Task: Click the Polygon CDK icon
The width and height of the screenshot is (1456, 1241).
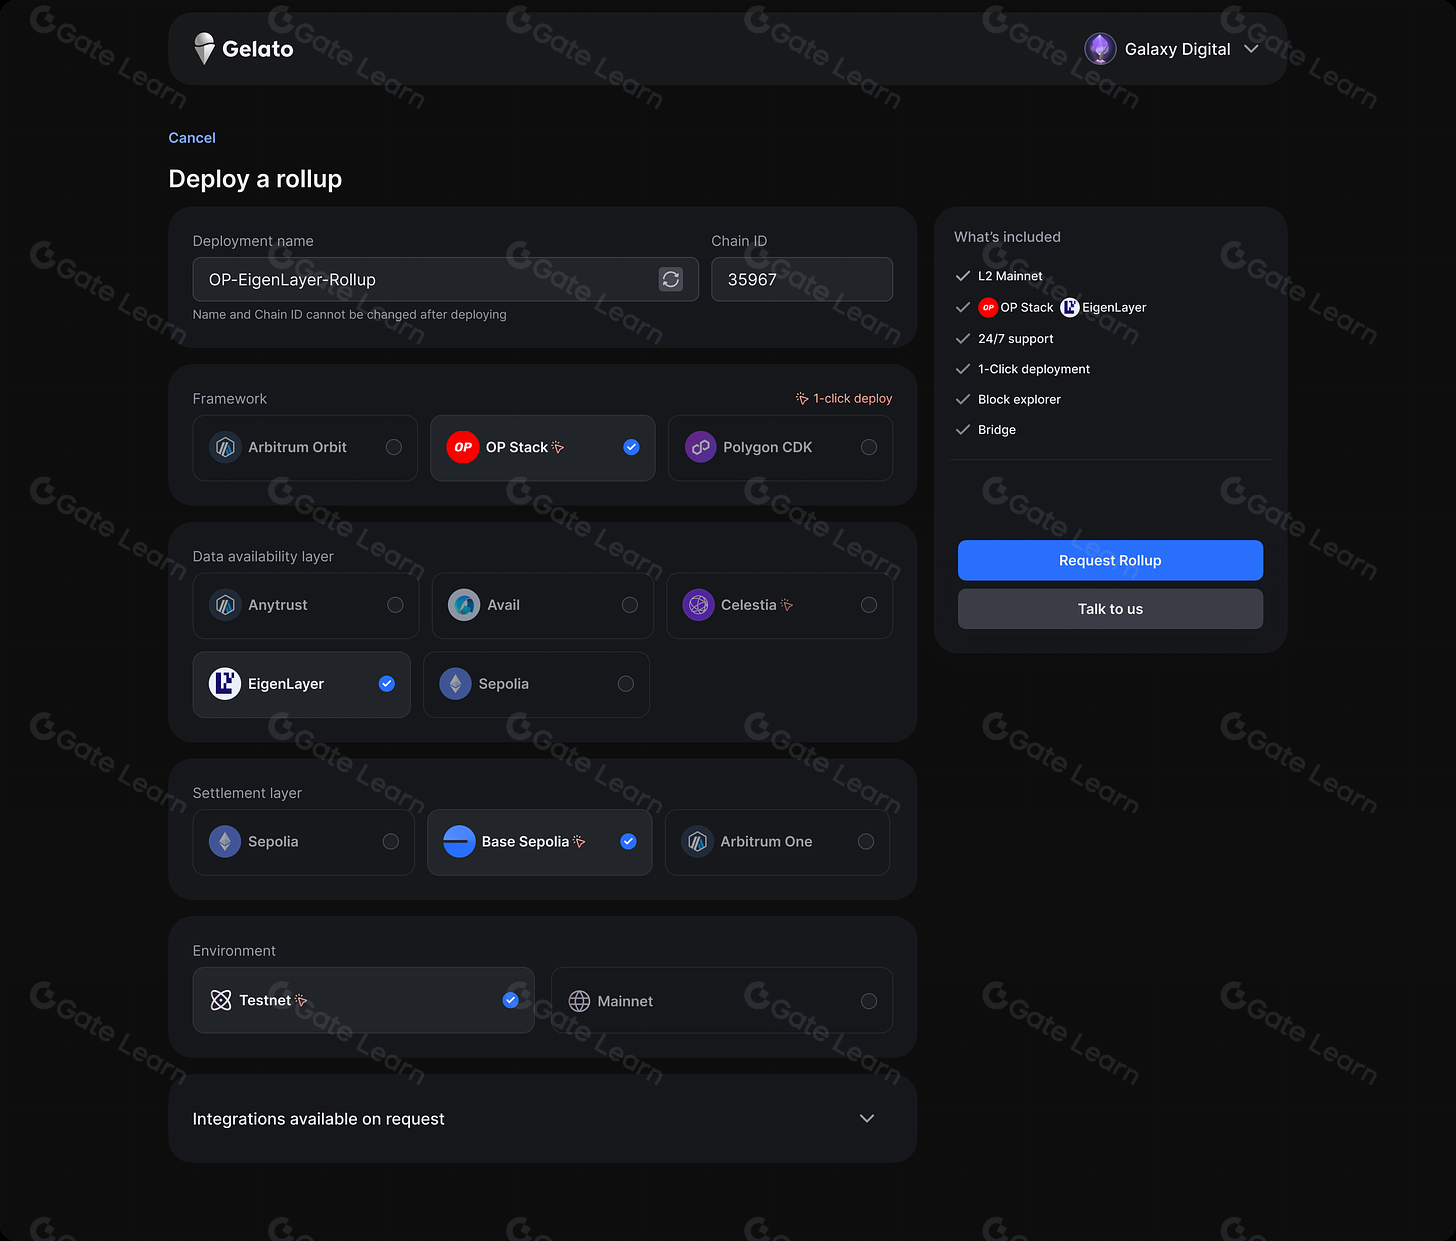Action: [x=700, y=447]
